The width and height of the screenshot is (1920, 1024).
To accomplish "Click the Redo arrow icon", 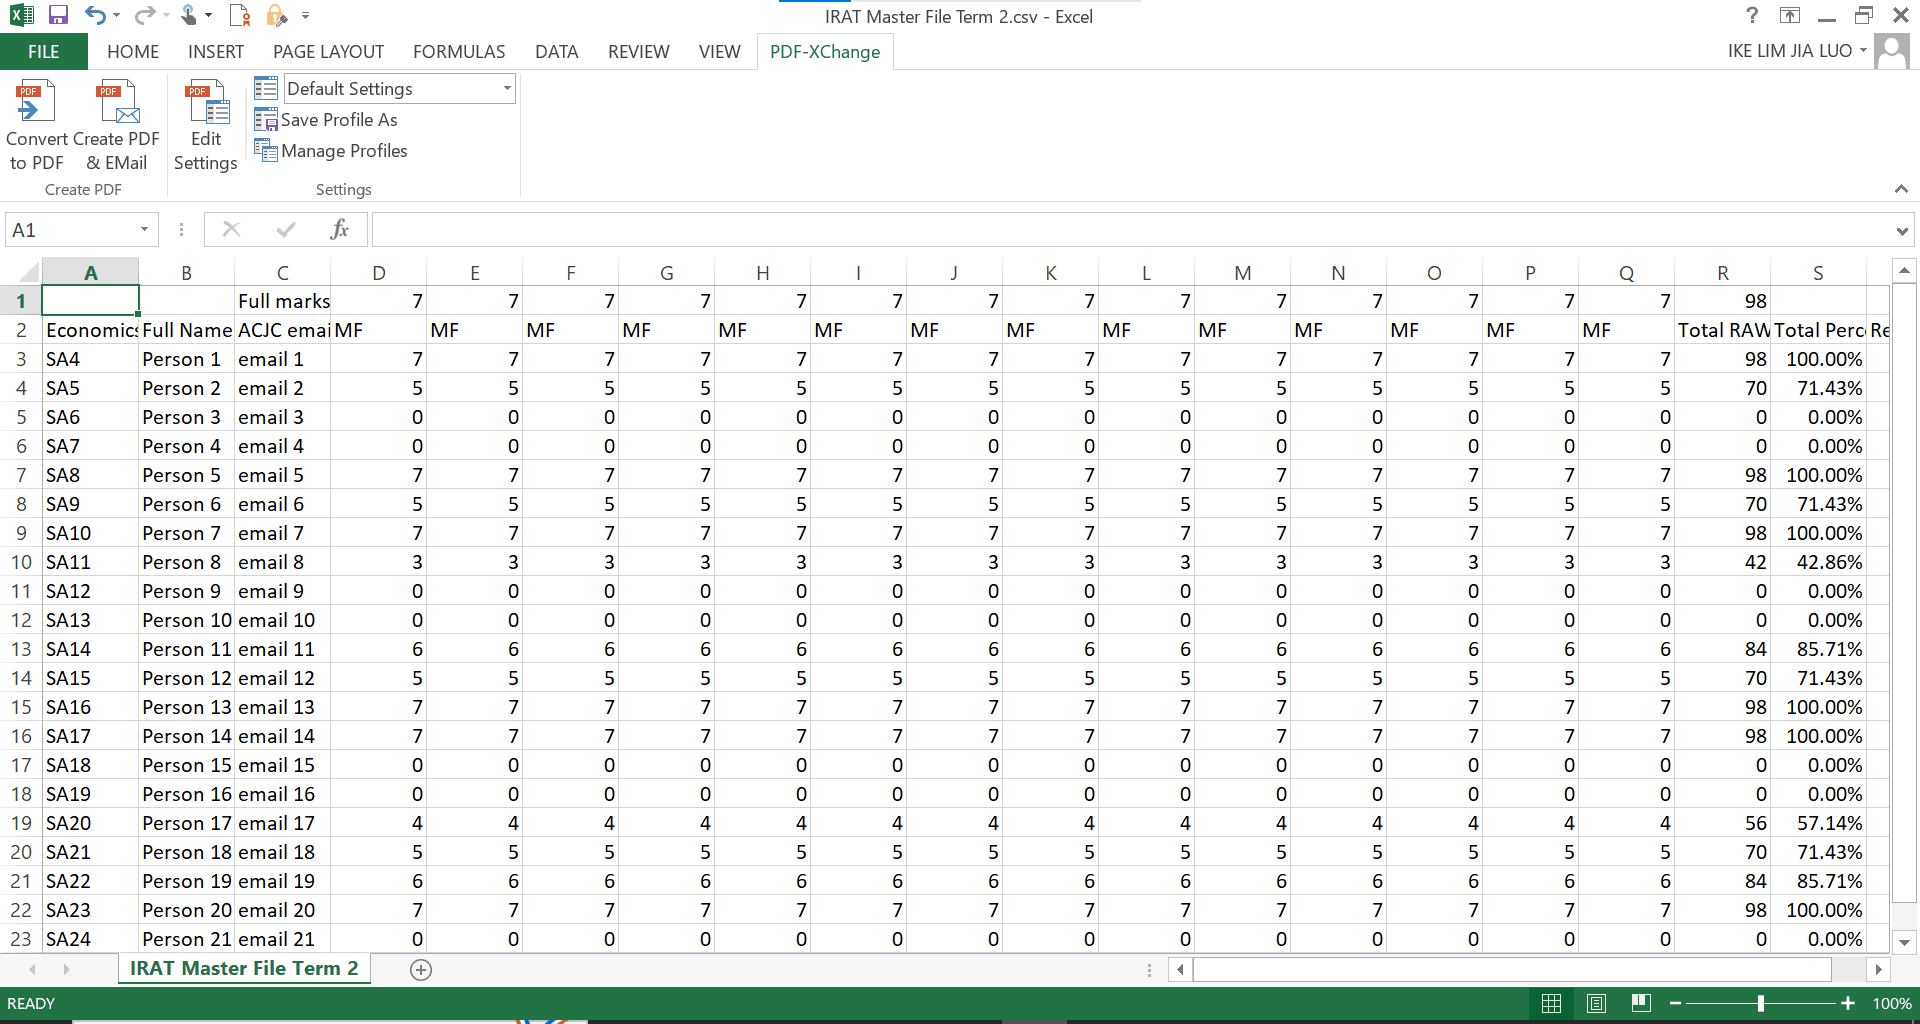I will pyautogui.click(x=145, y=15).
